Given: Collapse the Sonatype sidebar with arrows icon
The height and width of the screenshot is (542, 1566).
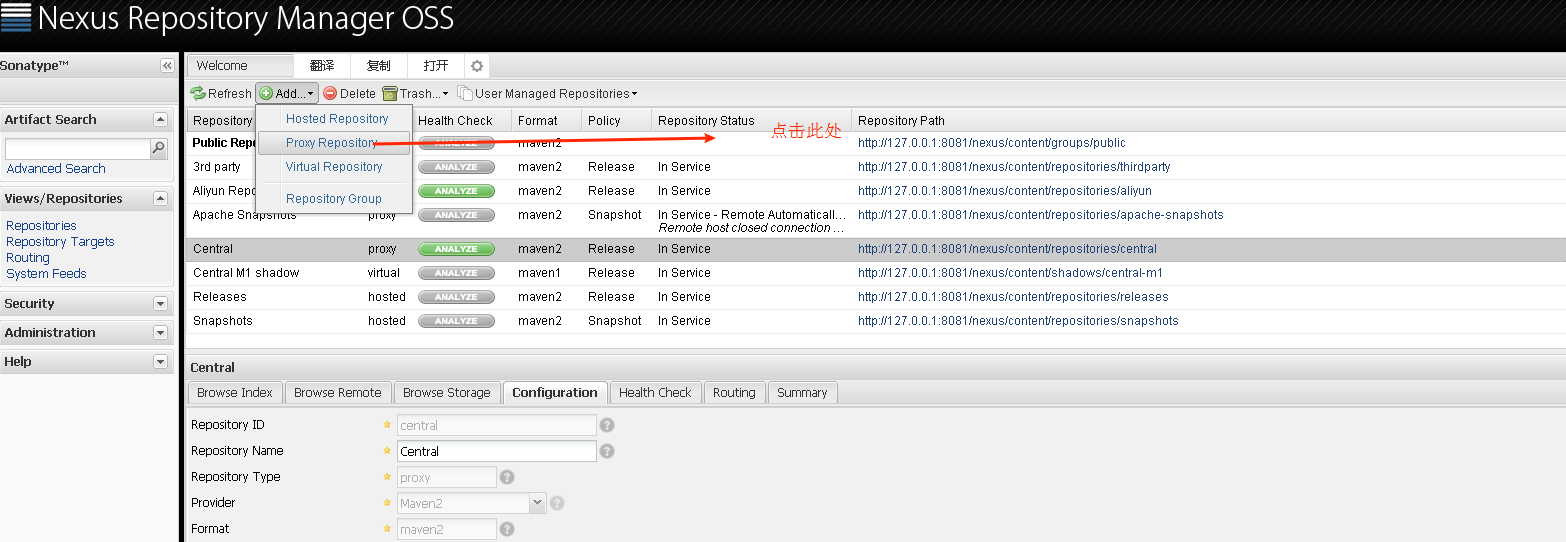Looking at the screenshot, I should point(167,66).
